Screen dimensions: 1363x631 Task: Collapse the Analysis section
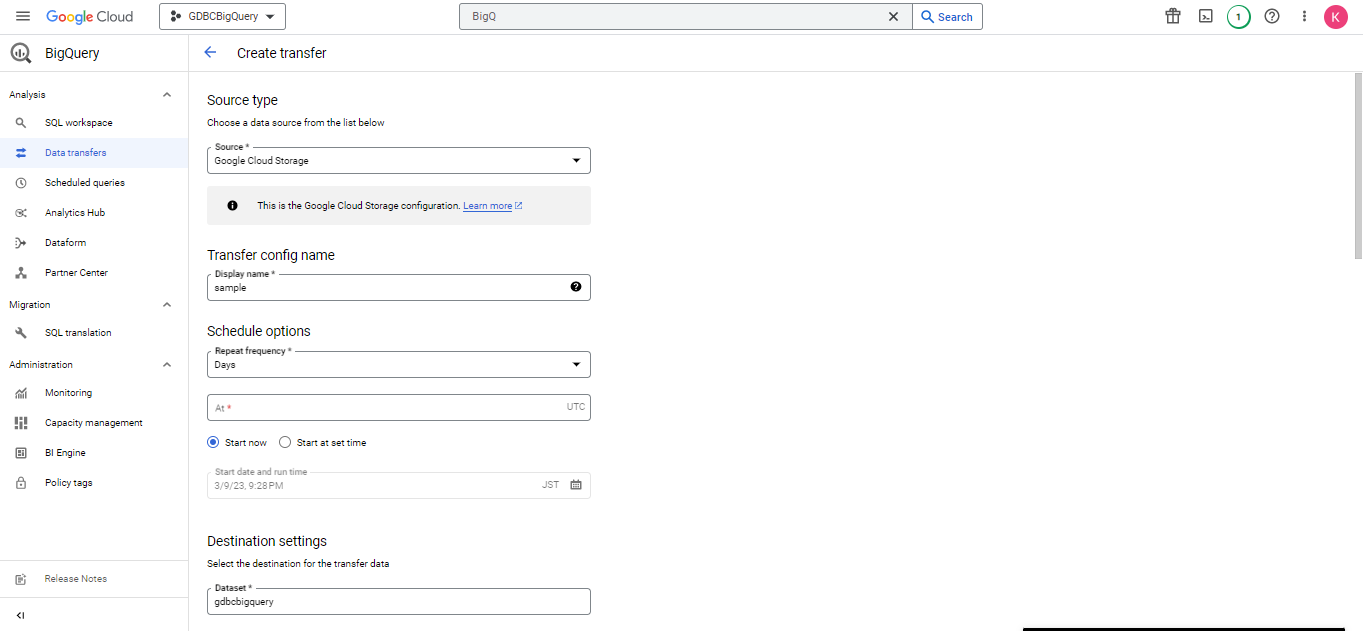coord(167,95)
